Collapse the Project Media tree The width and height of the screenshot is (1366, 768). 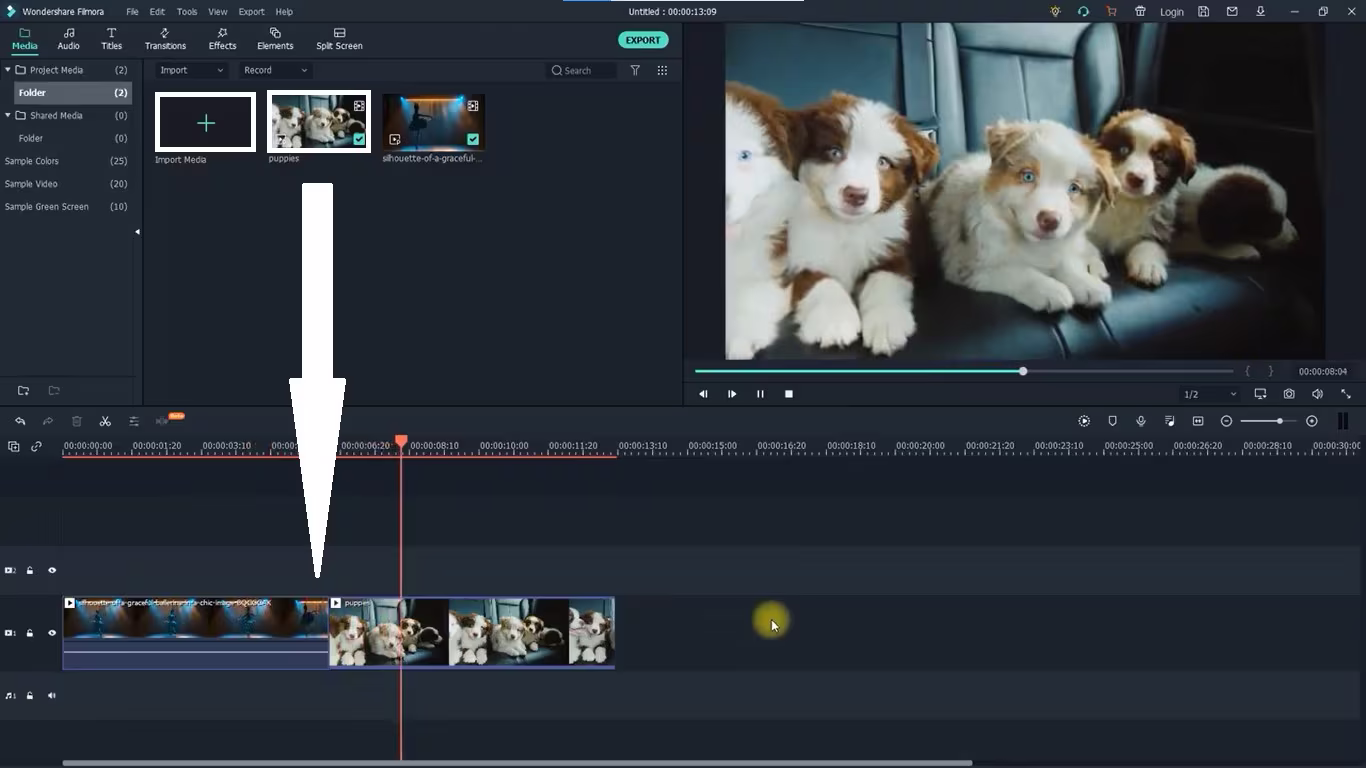pyautogui.click(x=8, y=70)
